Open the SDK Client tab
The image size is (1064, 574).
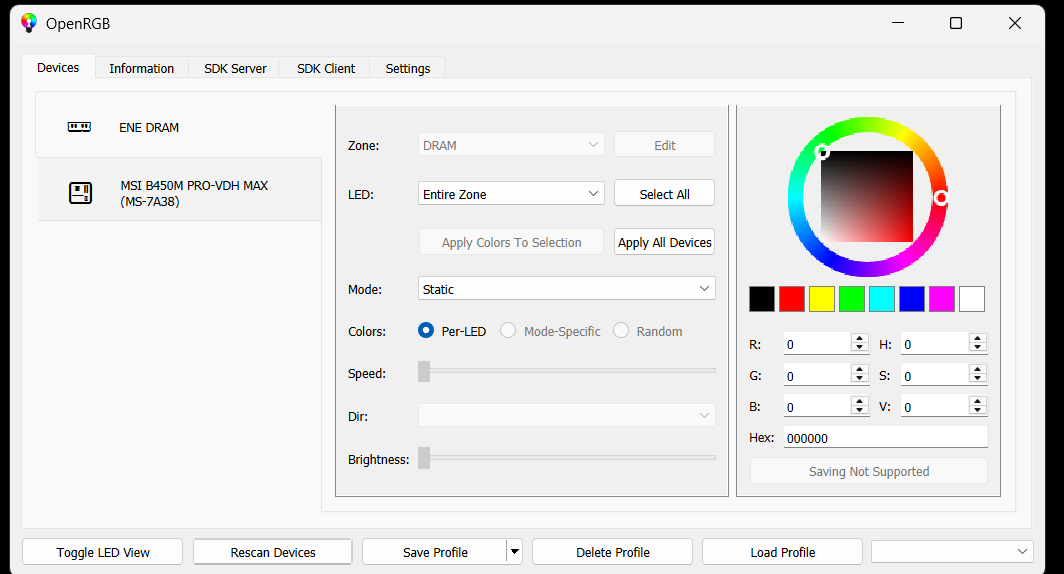click(326, 69)
